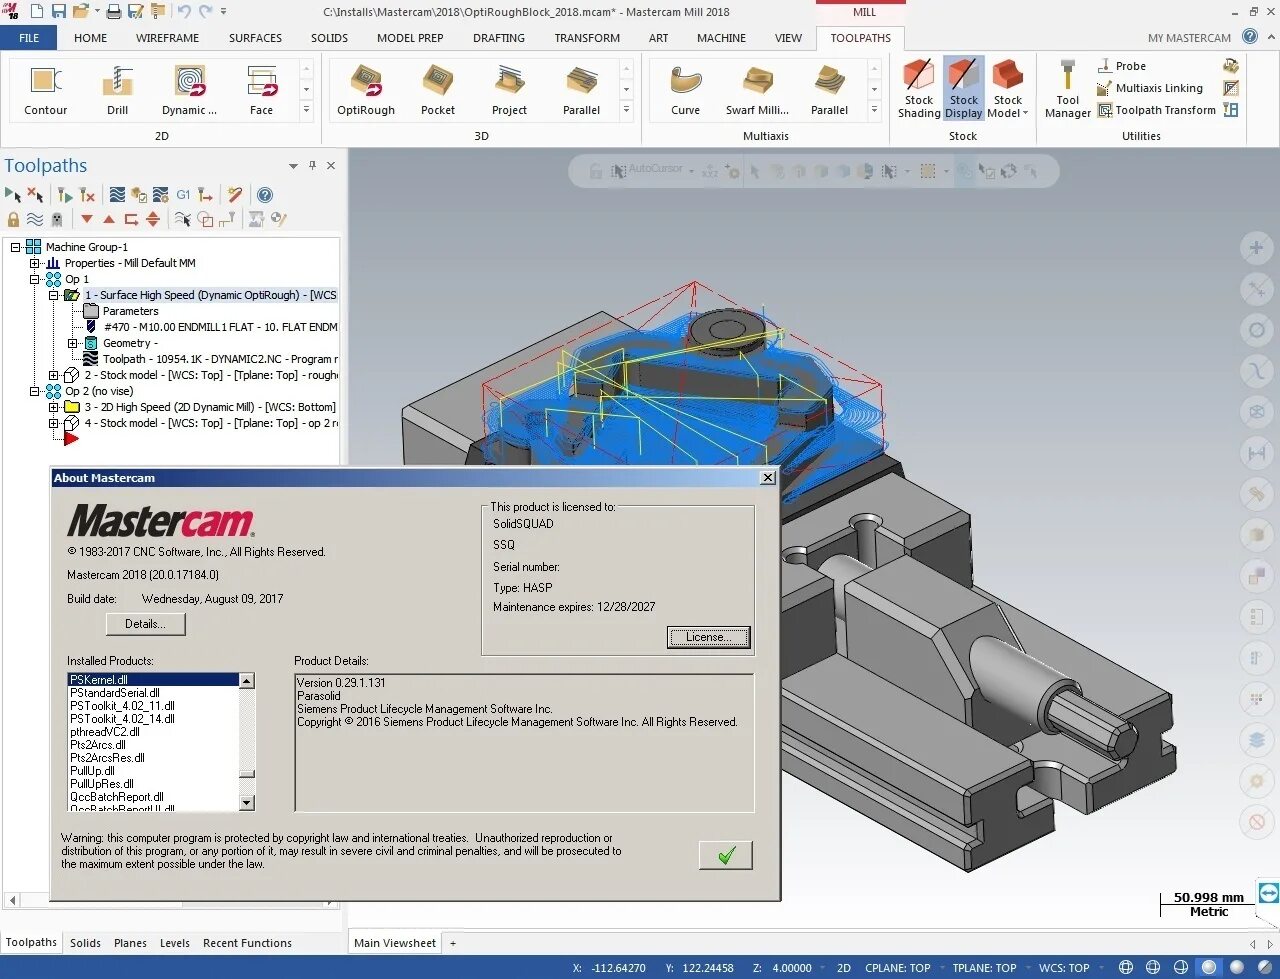Select the Parallel 3D toolpath
Image resolution: width=1280 pixels, height=979 pixels.
click(x=581, y=88)
